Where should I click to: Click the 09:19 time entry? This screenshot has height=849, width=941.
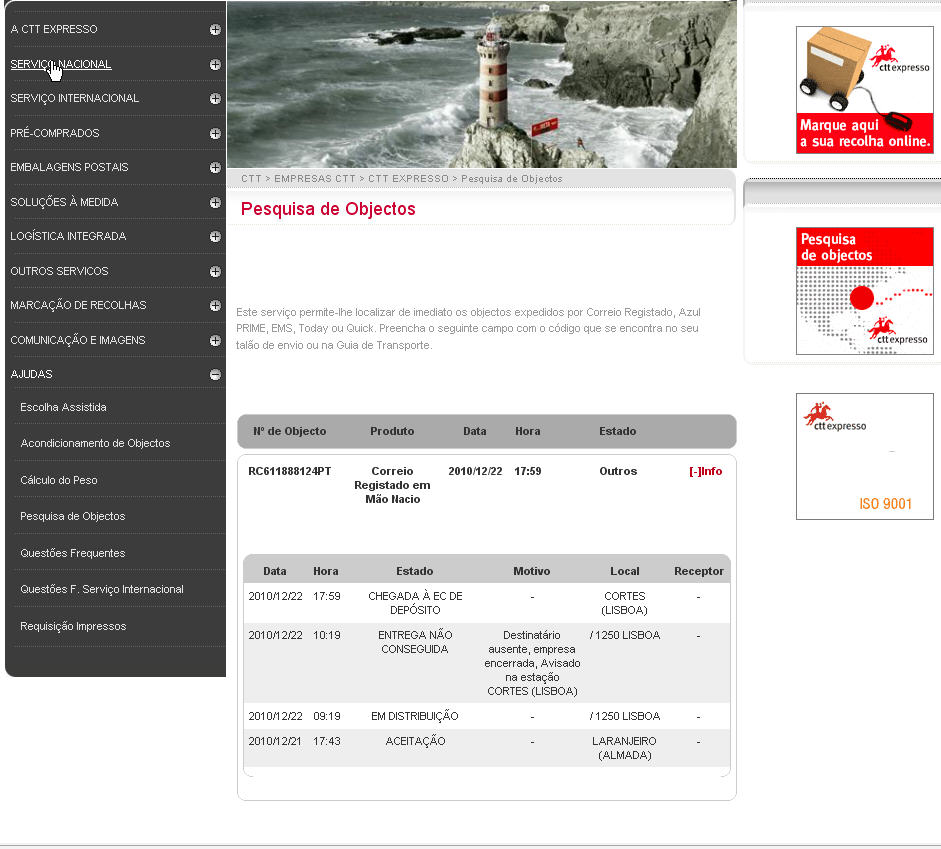pyautogui.click(x=326, y=716)
